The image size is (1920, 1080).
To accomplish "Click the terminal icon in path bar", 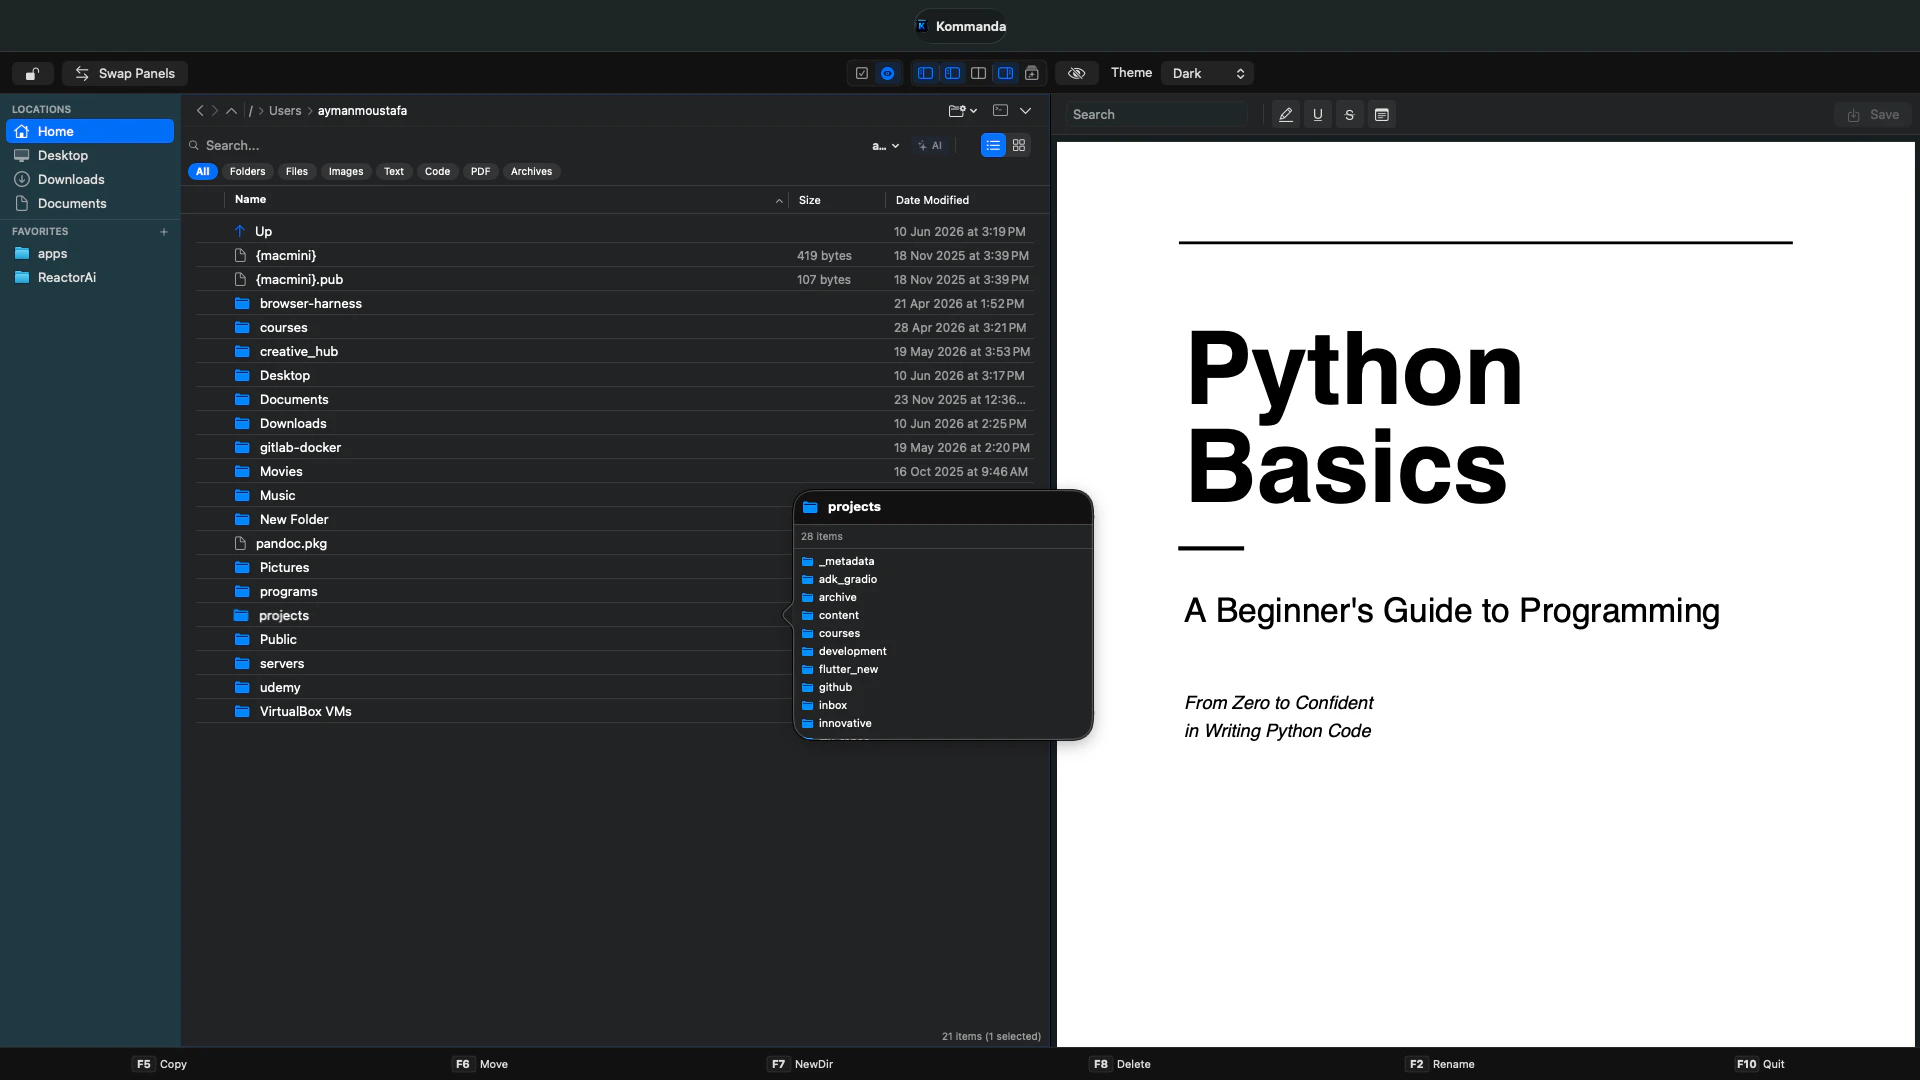I will (1000, 110).
